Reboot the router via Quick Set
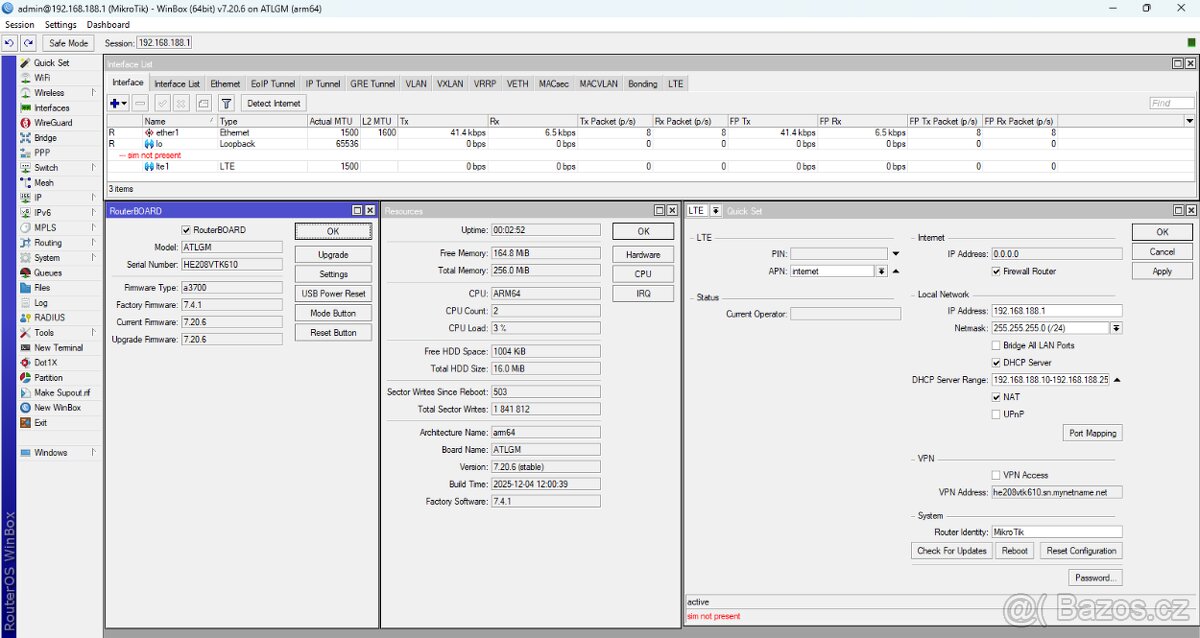Image resolution: width=1200 pixels, height=638 pixels. [1014, 550]
